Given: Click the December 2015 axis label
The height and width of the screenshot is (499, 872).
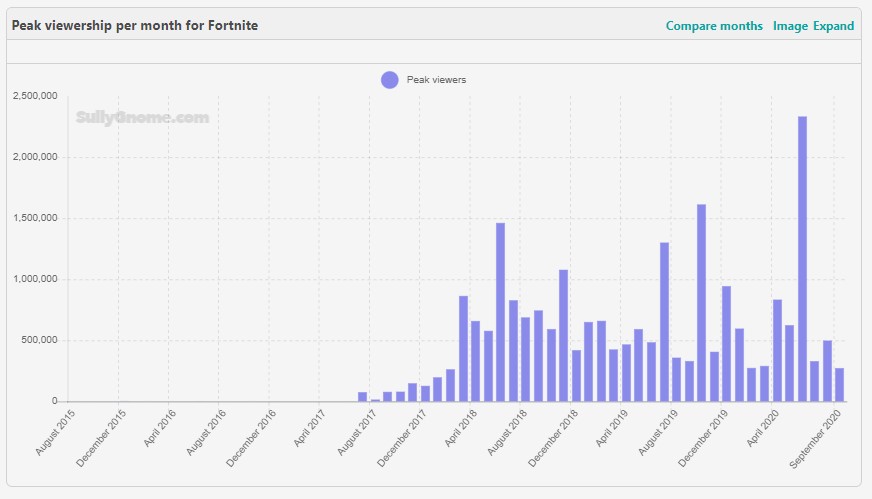Looking at the screenshot, I should click(101, 438).
